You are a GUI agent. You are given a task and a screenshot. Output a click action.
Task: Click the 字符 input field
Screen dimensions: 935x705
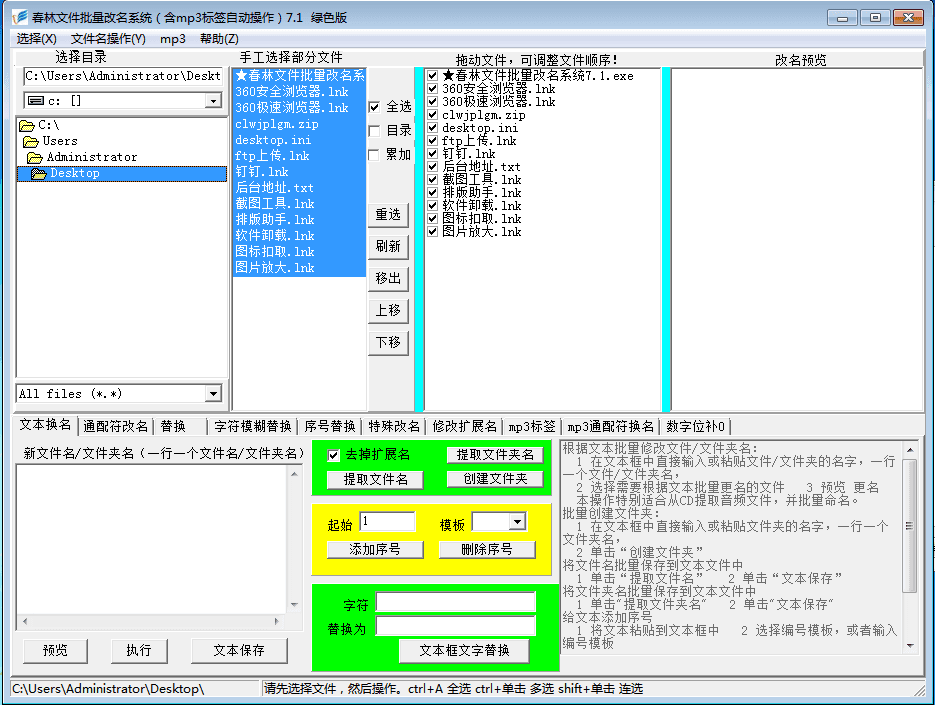coord(456,602)
